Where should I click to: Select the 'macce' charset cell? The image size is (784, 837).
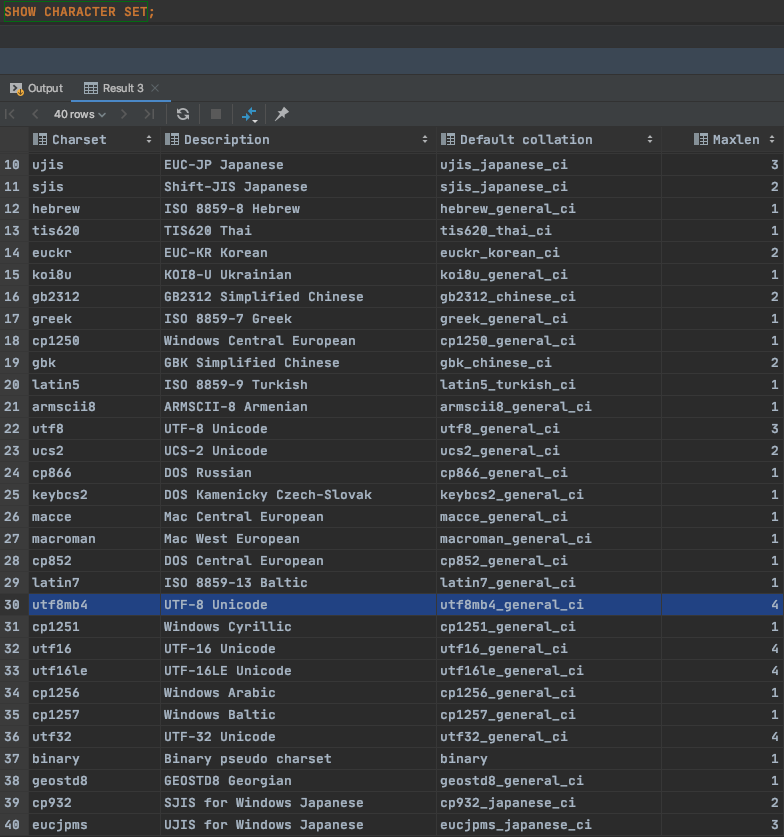(94, 517)
